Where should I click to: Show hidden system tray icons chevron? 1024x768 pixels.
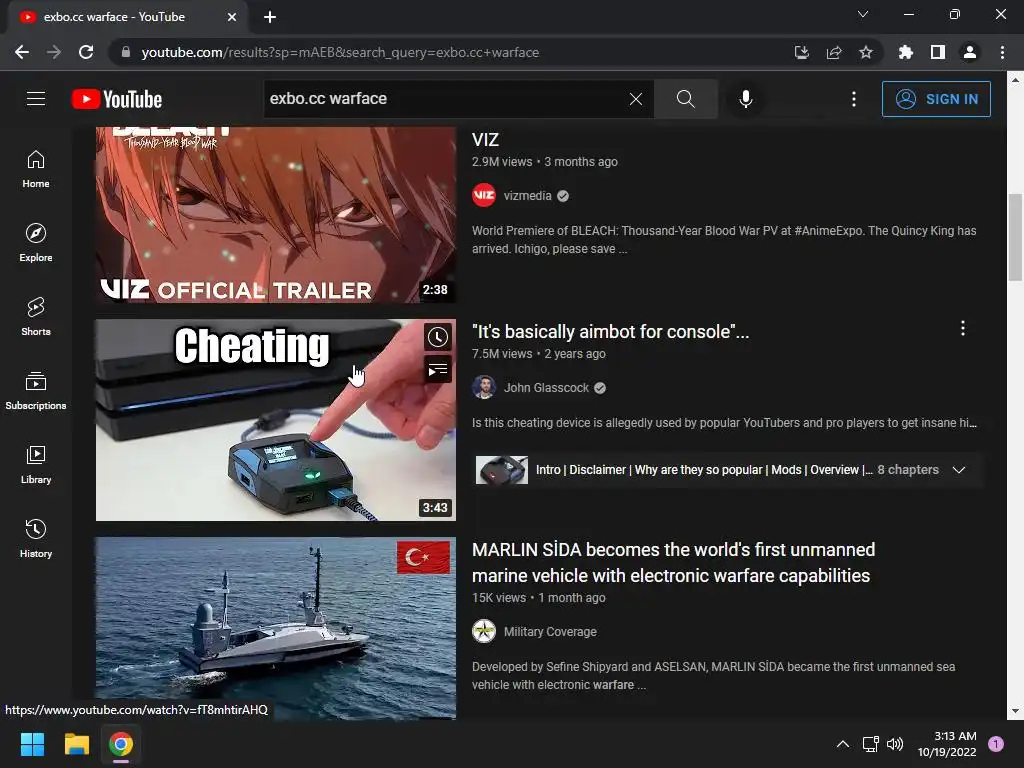click(843, 744)
